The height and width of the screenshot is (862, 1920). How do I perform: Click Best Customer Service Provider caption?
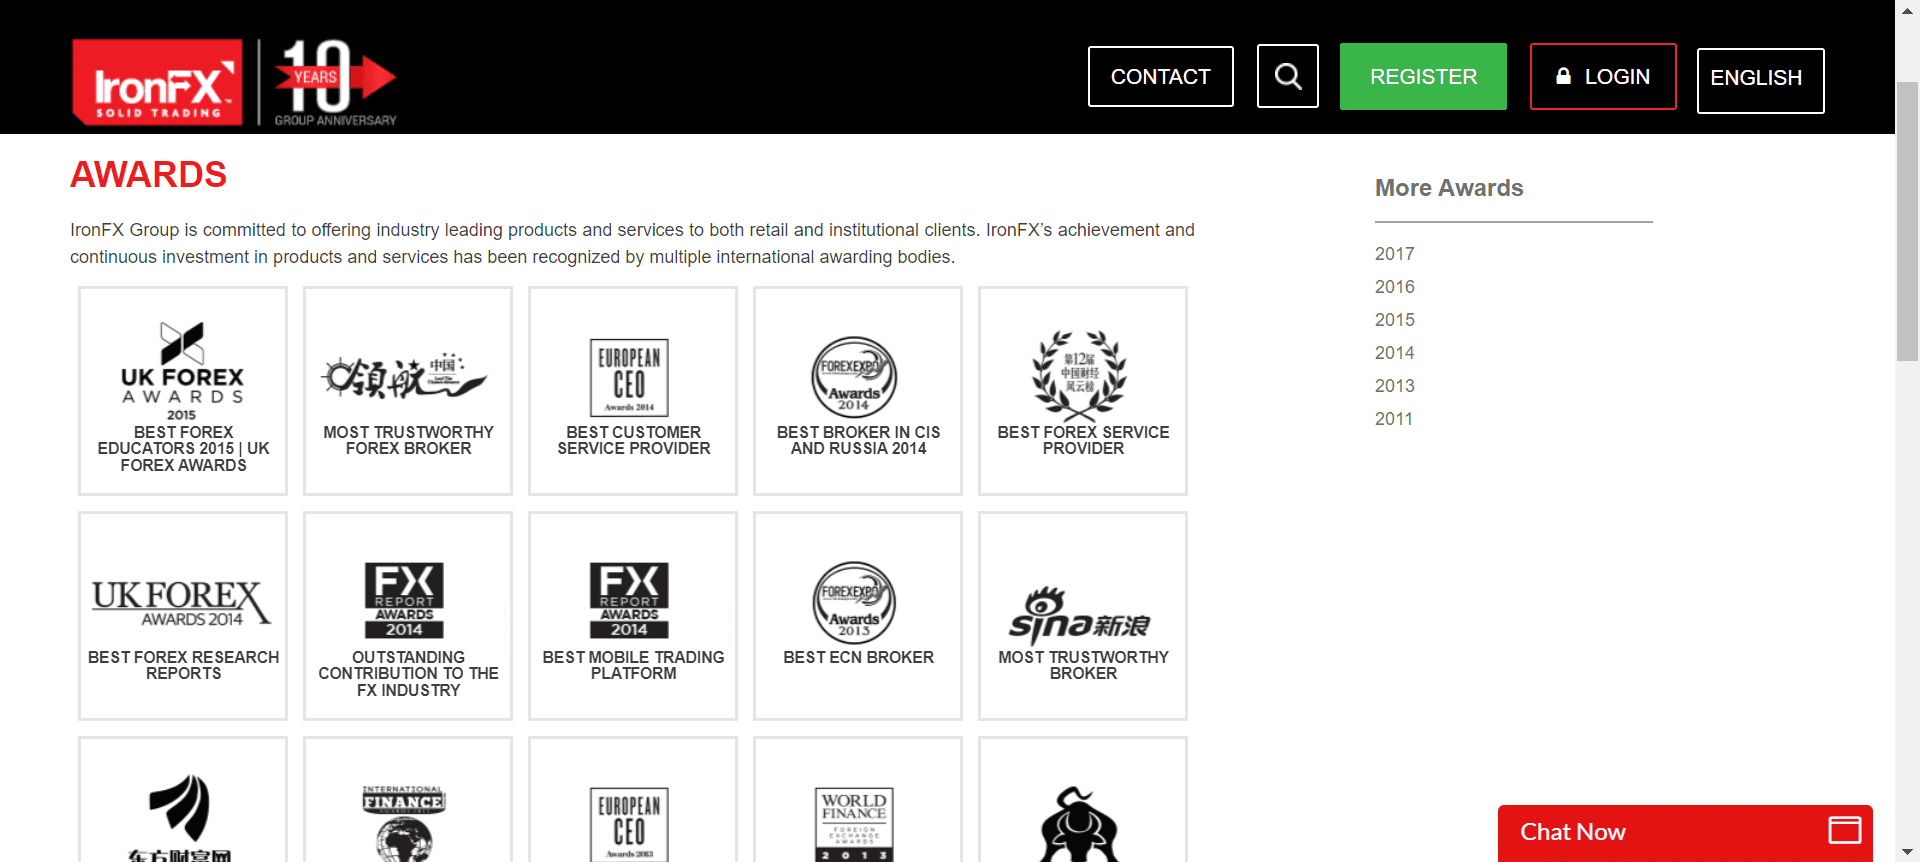(634, 440)
